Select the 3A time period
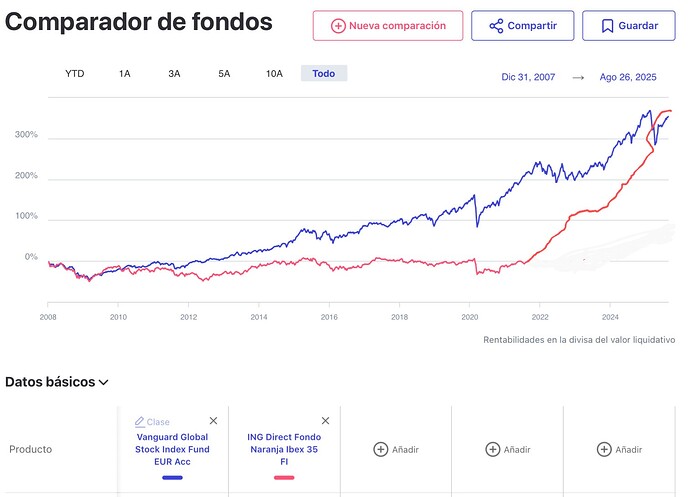690x497 pixels. [x=174, y=73]
